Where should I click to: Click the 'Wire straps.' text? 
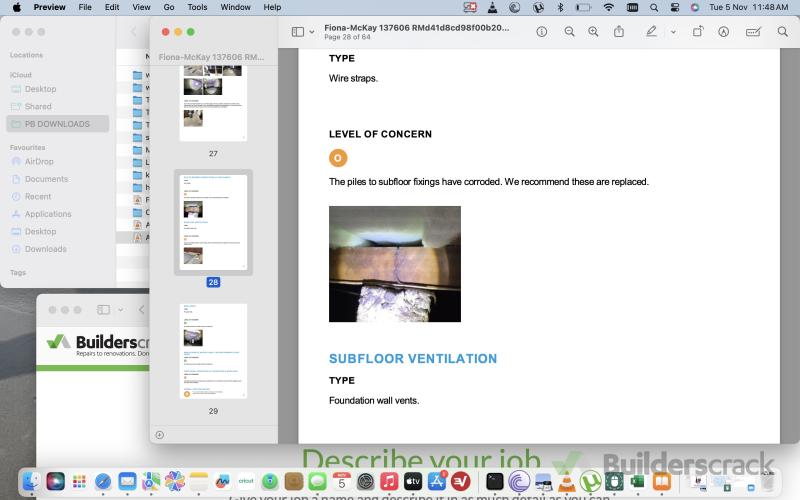tap(353, 78)
